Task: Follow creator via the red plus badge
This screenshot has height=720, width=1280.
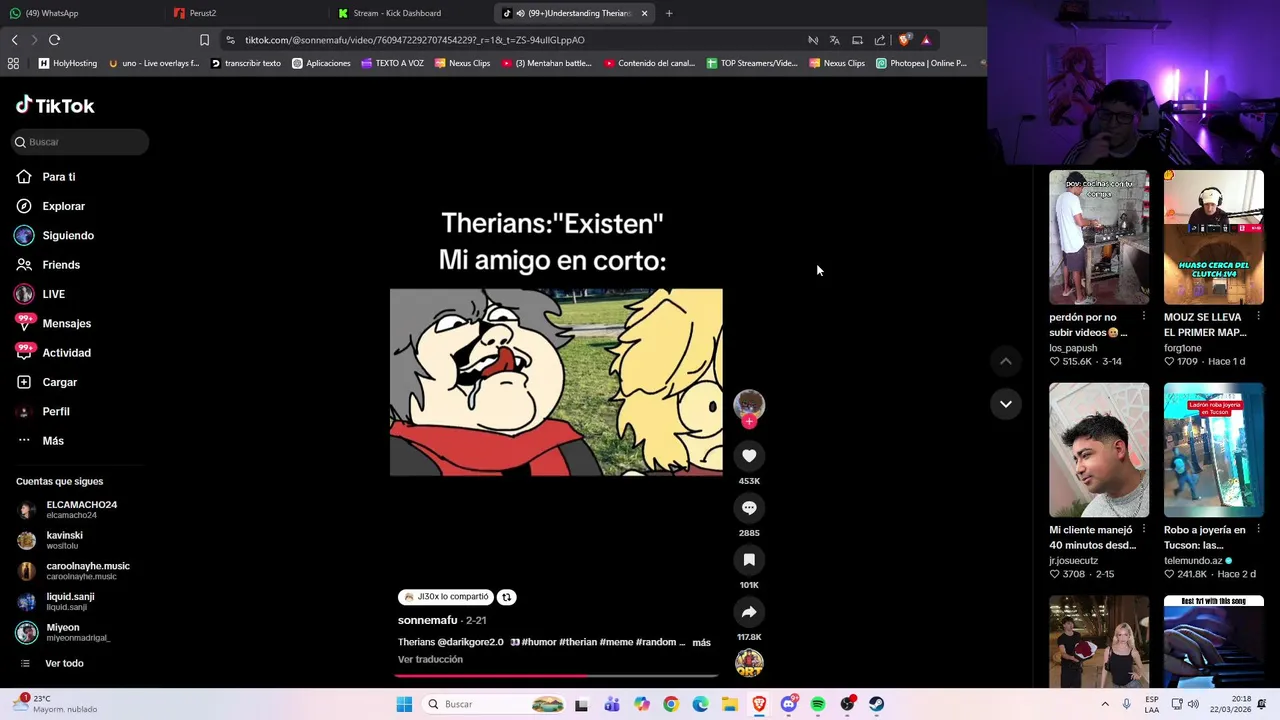Action: tap(749, 422)
